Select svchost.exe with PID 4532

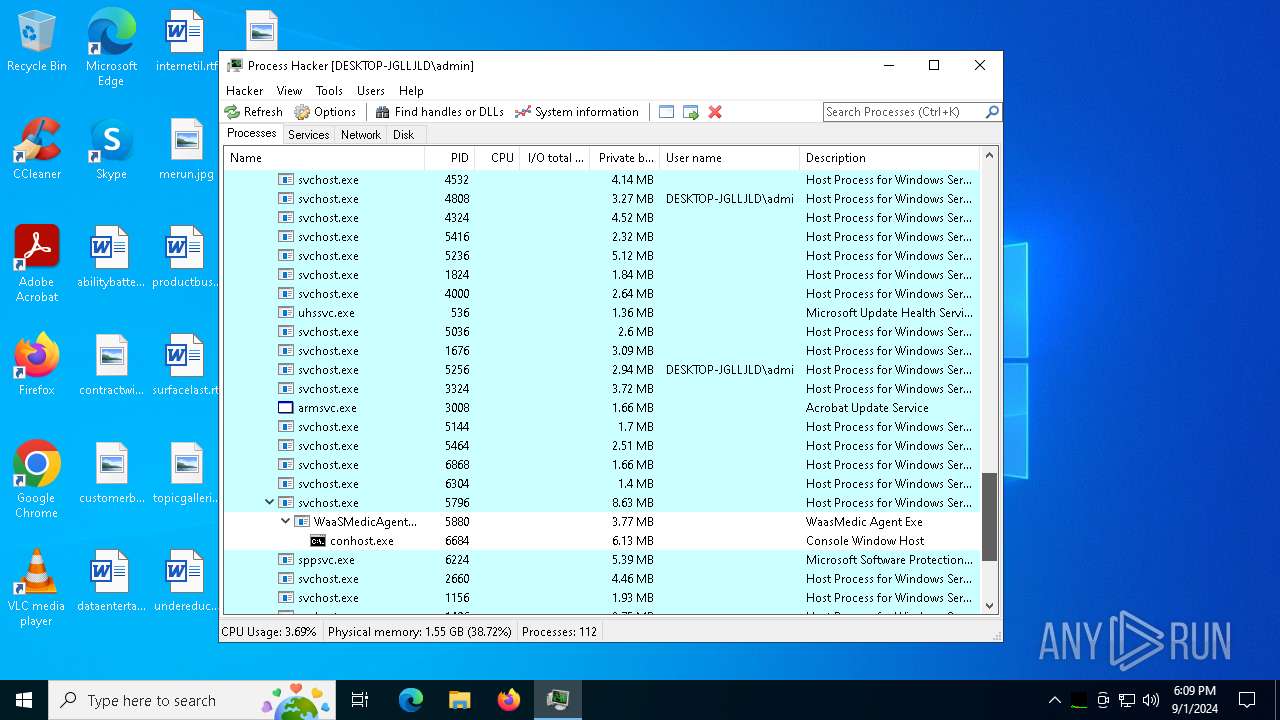coord(601,180)
